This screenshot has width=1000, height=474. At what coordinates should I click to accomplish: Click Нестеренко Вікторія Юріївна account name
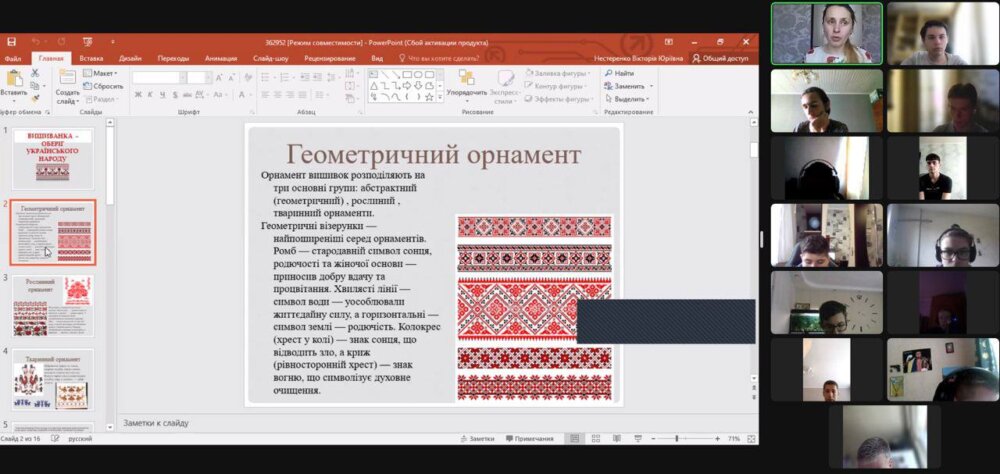(638, 58)
